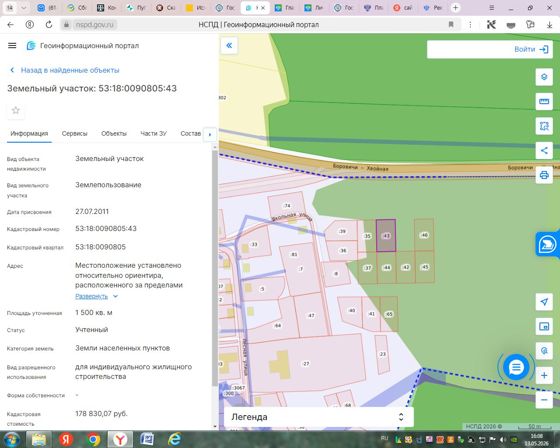The image size is (560, 448).
Task: Switch to Объекты tab
Action: tap(114, 134)
